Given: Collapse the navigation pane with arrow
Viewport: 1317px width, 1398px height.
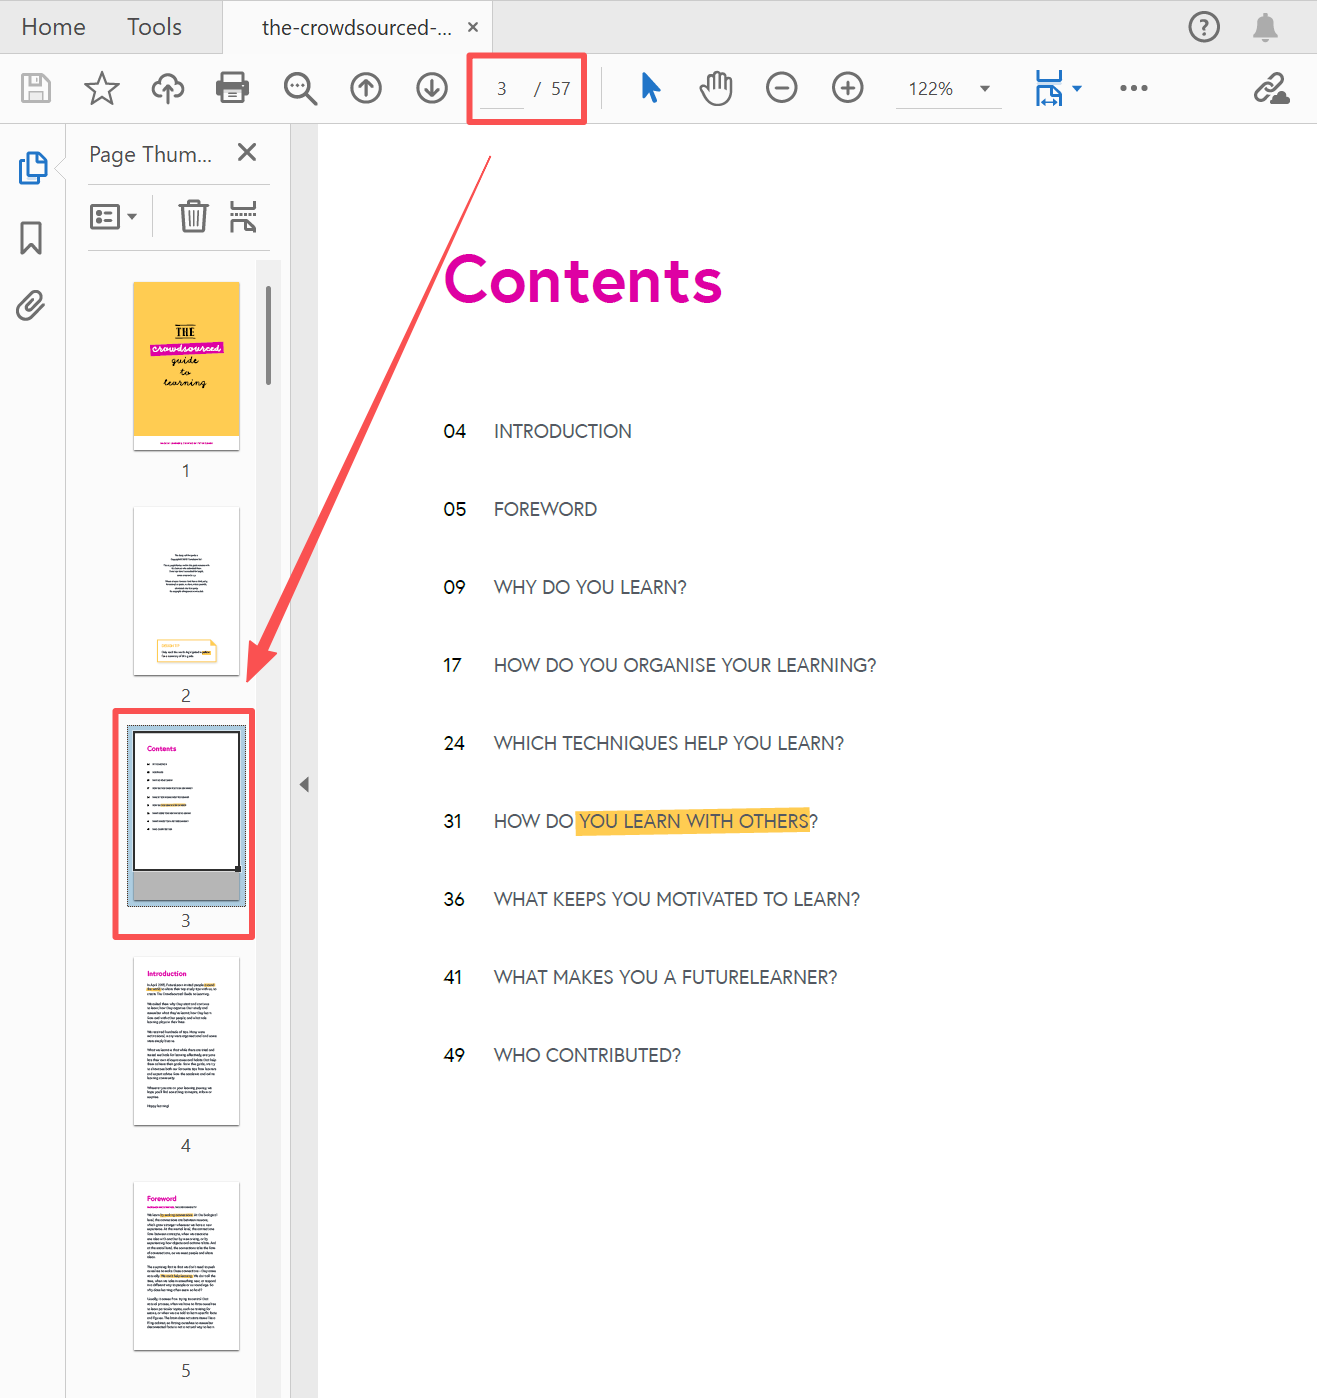Looking at the screenshot, I should (304, 785).
